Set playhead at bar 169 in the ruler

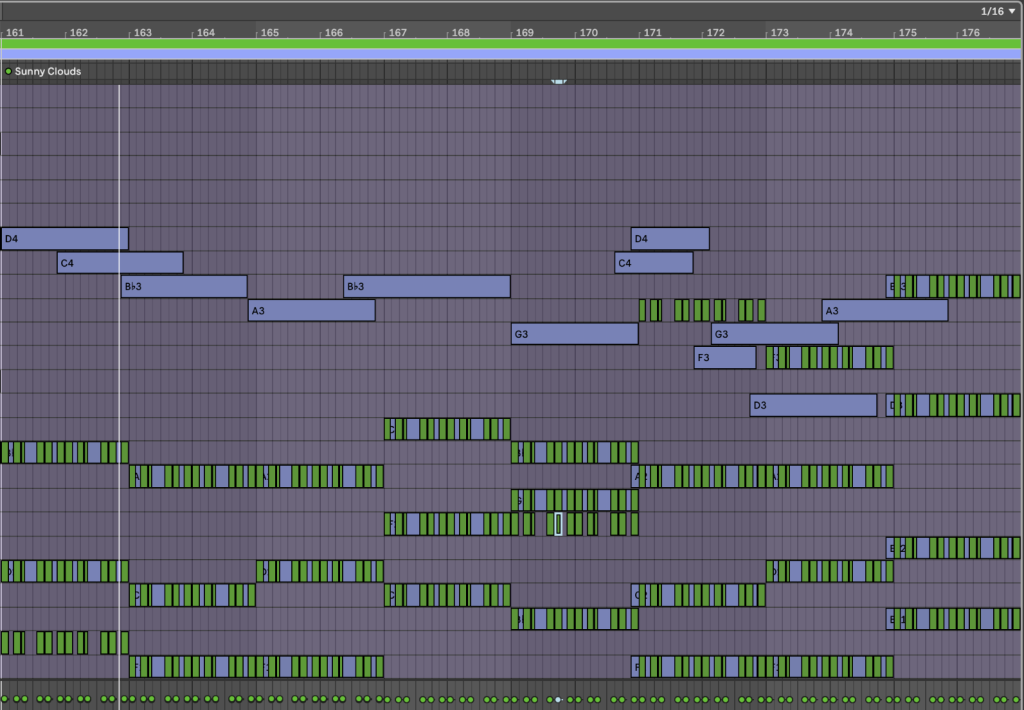coord(524,33)
